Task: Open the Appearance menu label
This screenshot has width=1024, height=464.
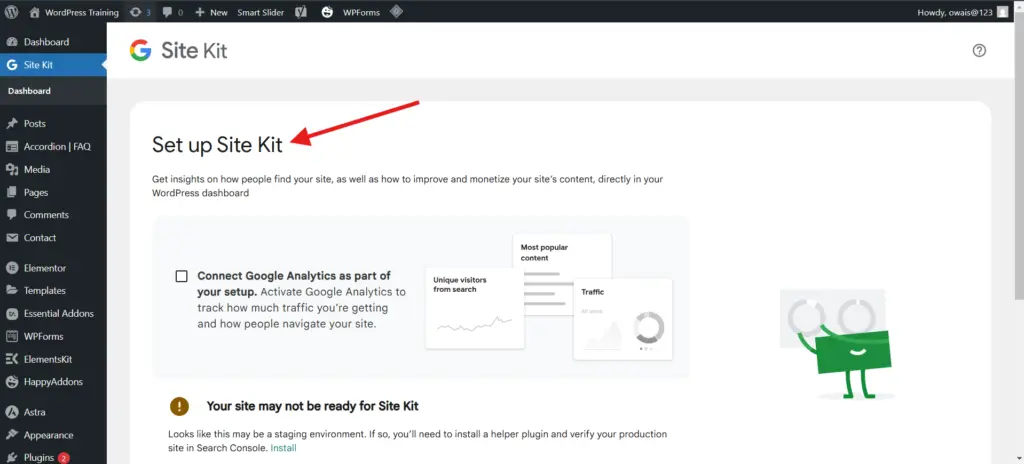Action: (x=48, y=435)
